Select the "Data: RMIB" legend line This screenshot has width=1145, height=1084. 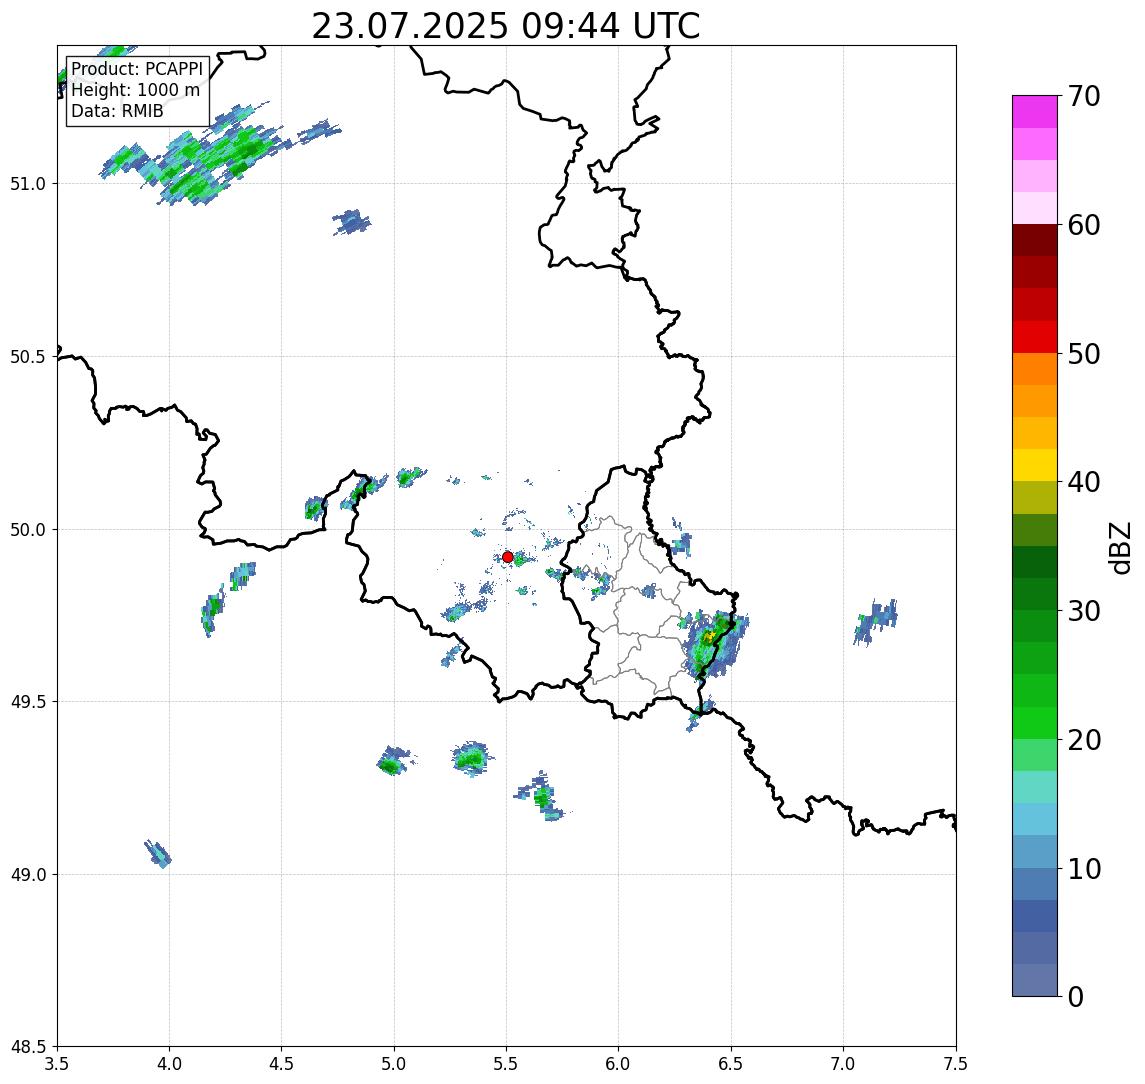point(117,111)
